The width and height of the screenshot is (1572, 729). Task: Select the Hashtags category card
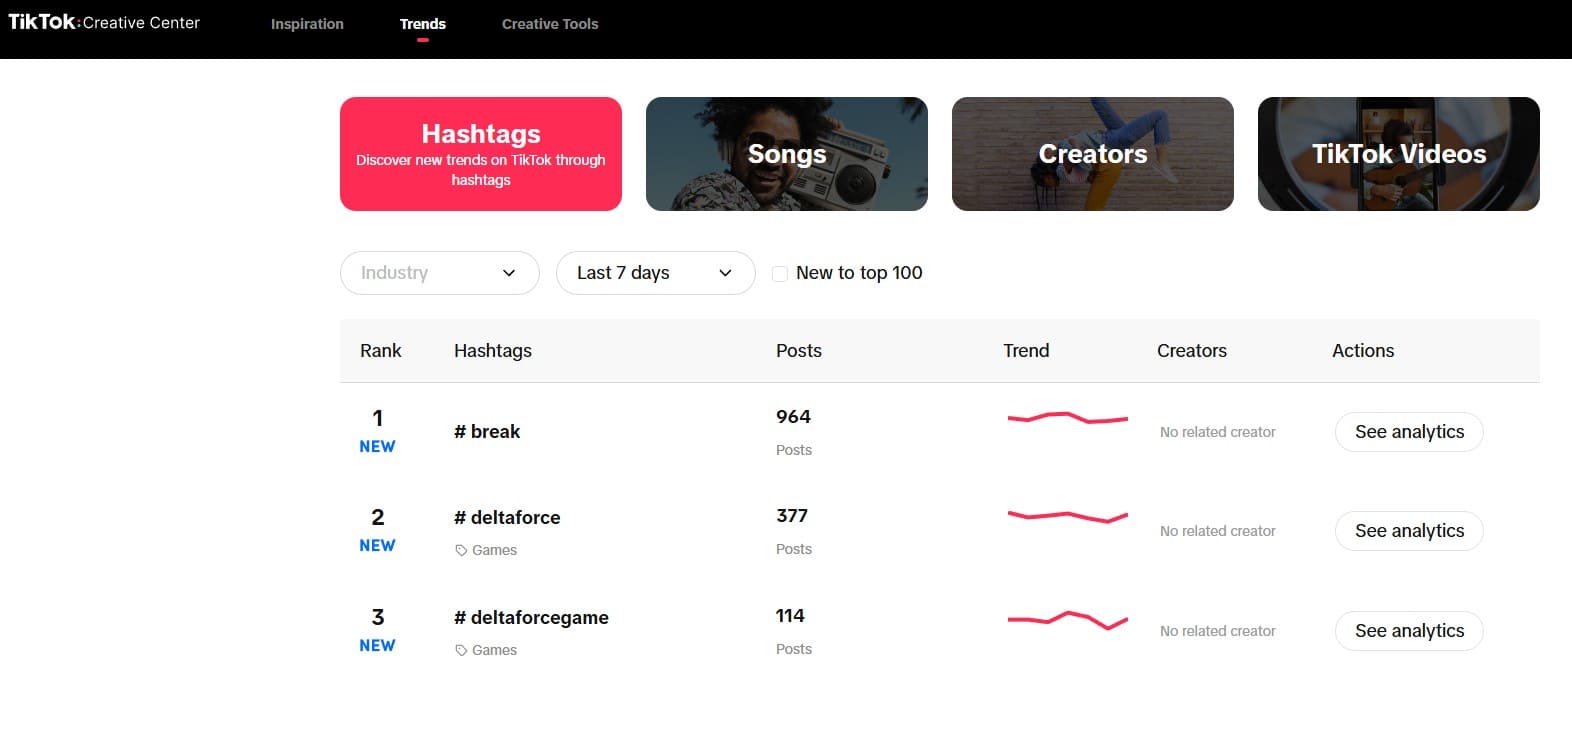point(481,154)
